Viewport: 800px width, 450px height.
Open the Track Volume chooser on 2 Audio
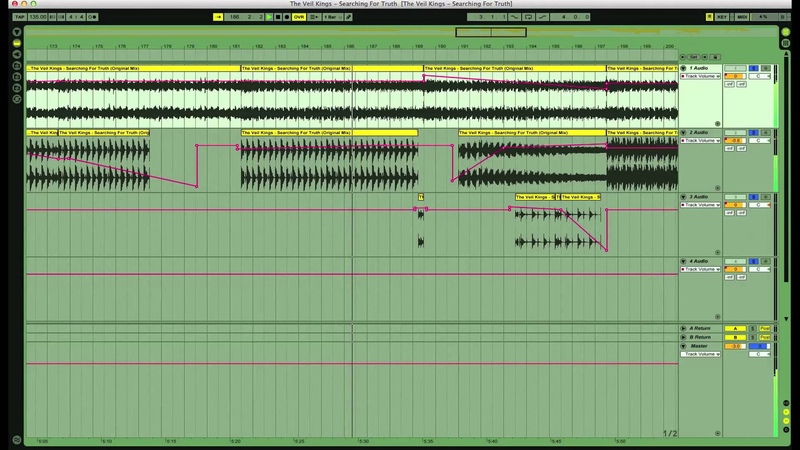click(x=700, y=140)
